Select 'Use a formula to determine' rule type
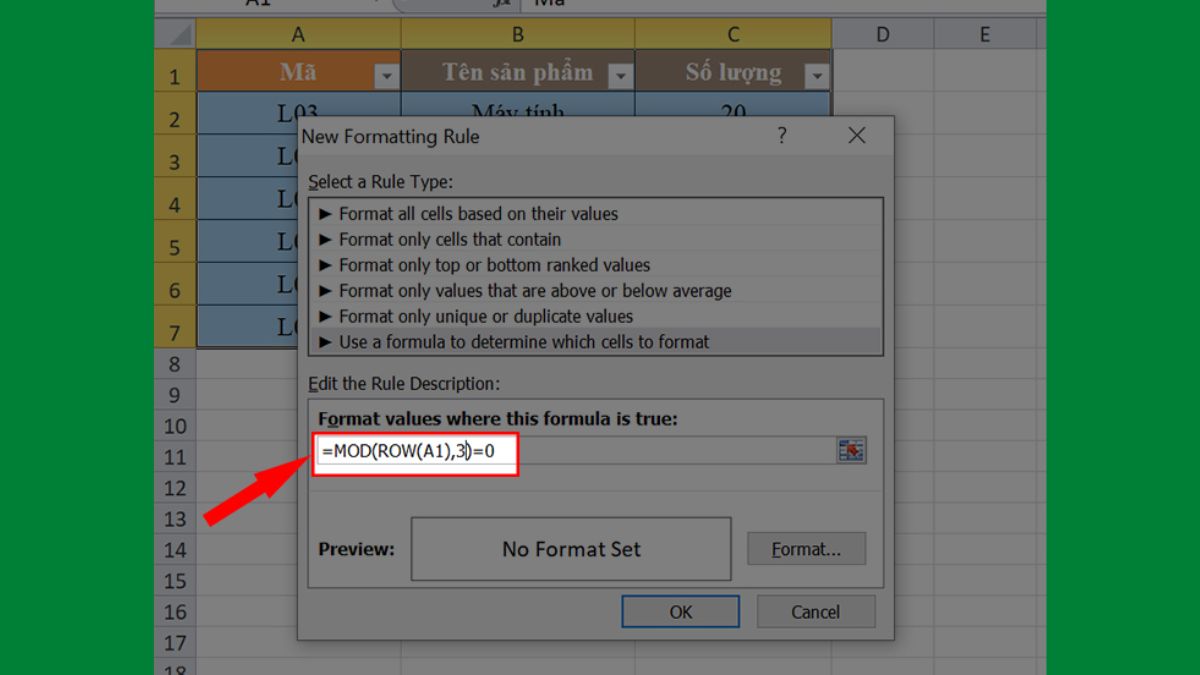The width and height of the screenshot is (1200, 675). pos(524,342)
